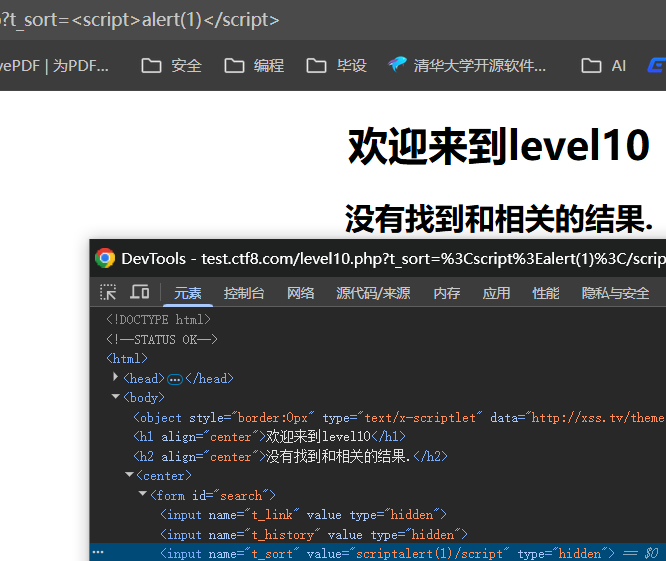666x561 pixels.
Task: Click the address bar URL text
Action: click(140, 20)
